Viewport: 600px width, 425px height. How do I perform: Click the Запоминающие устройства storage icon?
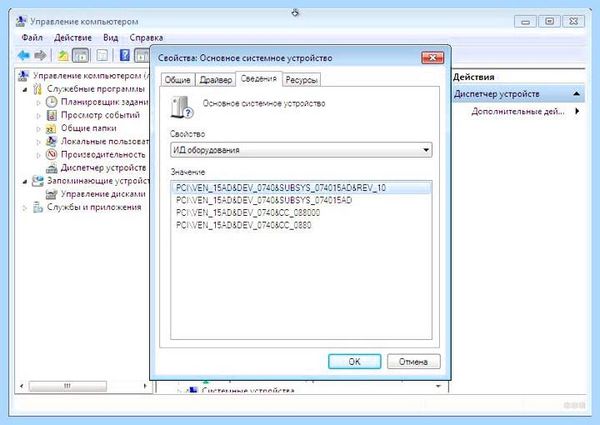coord(38,181)
